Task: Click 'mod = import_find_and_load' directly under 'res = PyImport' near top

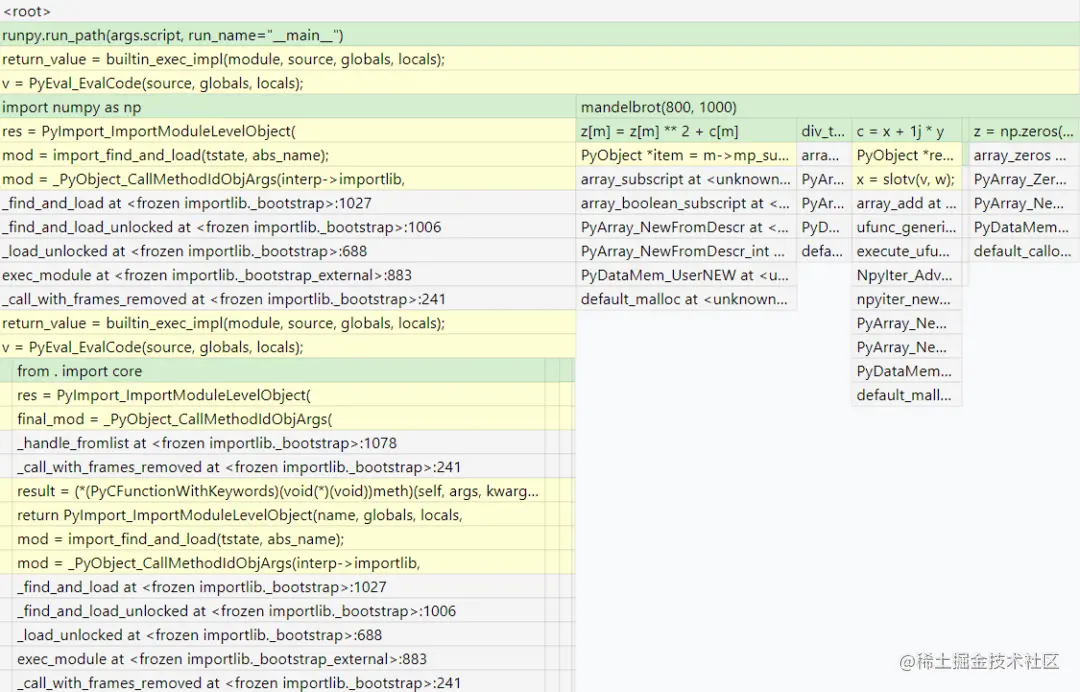Action: point(287,155)
